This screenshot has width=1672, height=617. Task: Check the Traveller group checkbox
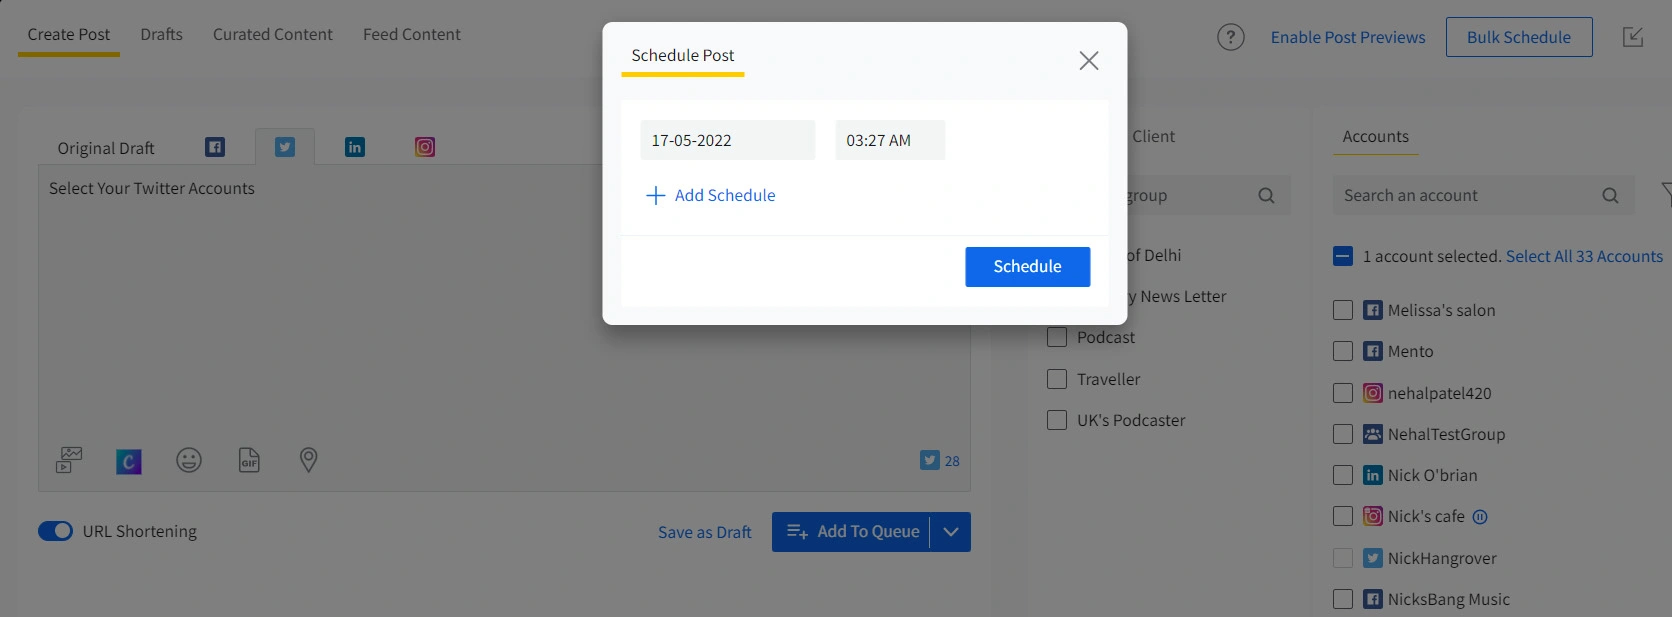point(1057,379)
